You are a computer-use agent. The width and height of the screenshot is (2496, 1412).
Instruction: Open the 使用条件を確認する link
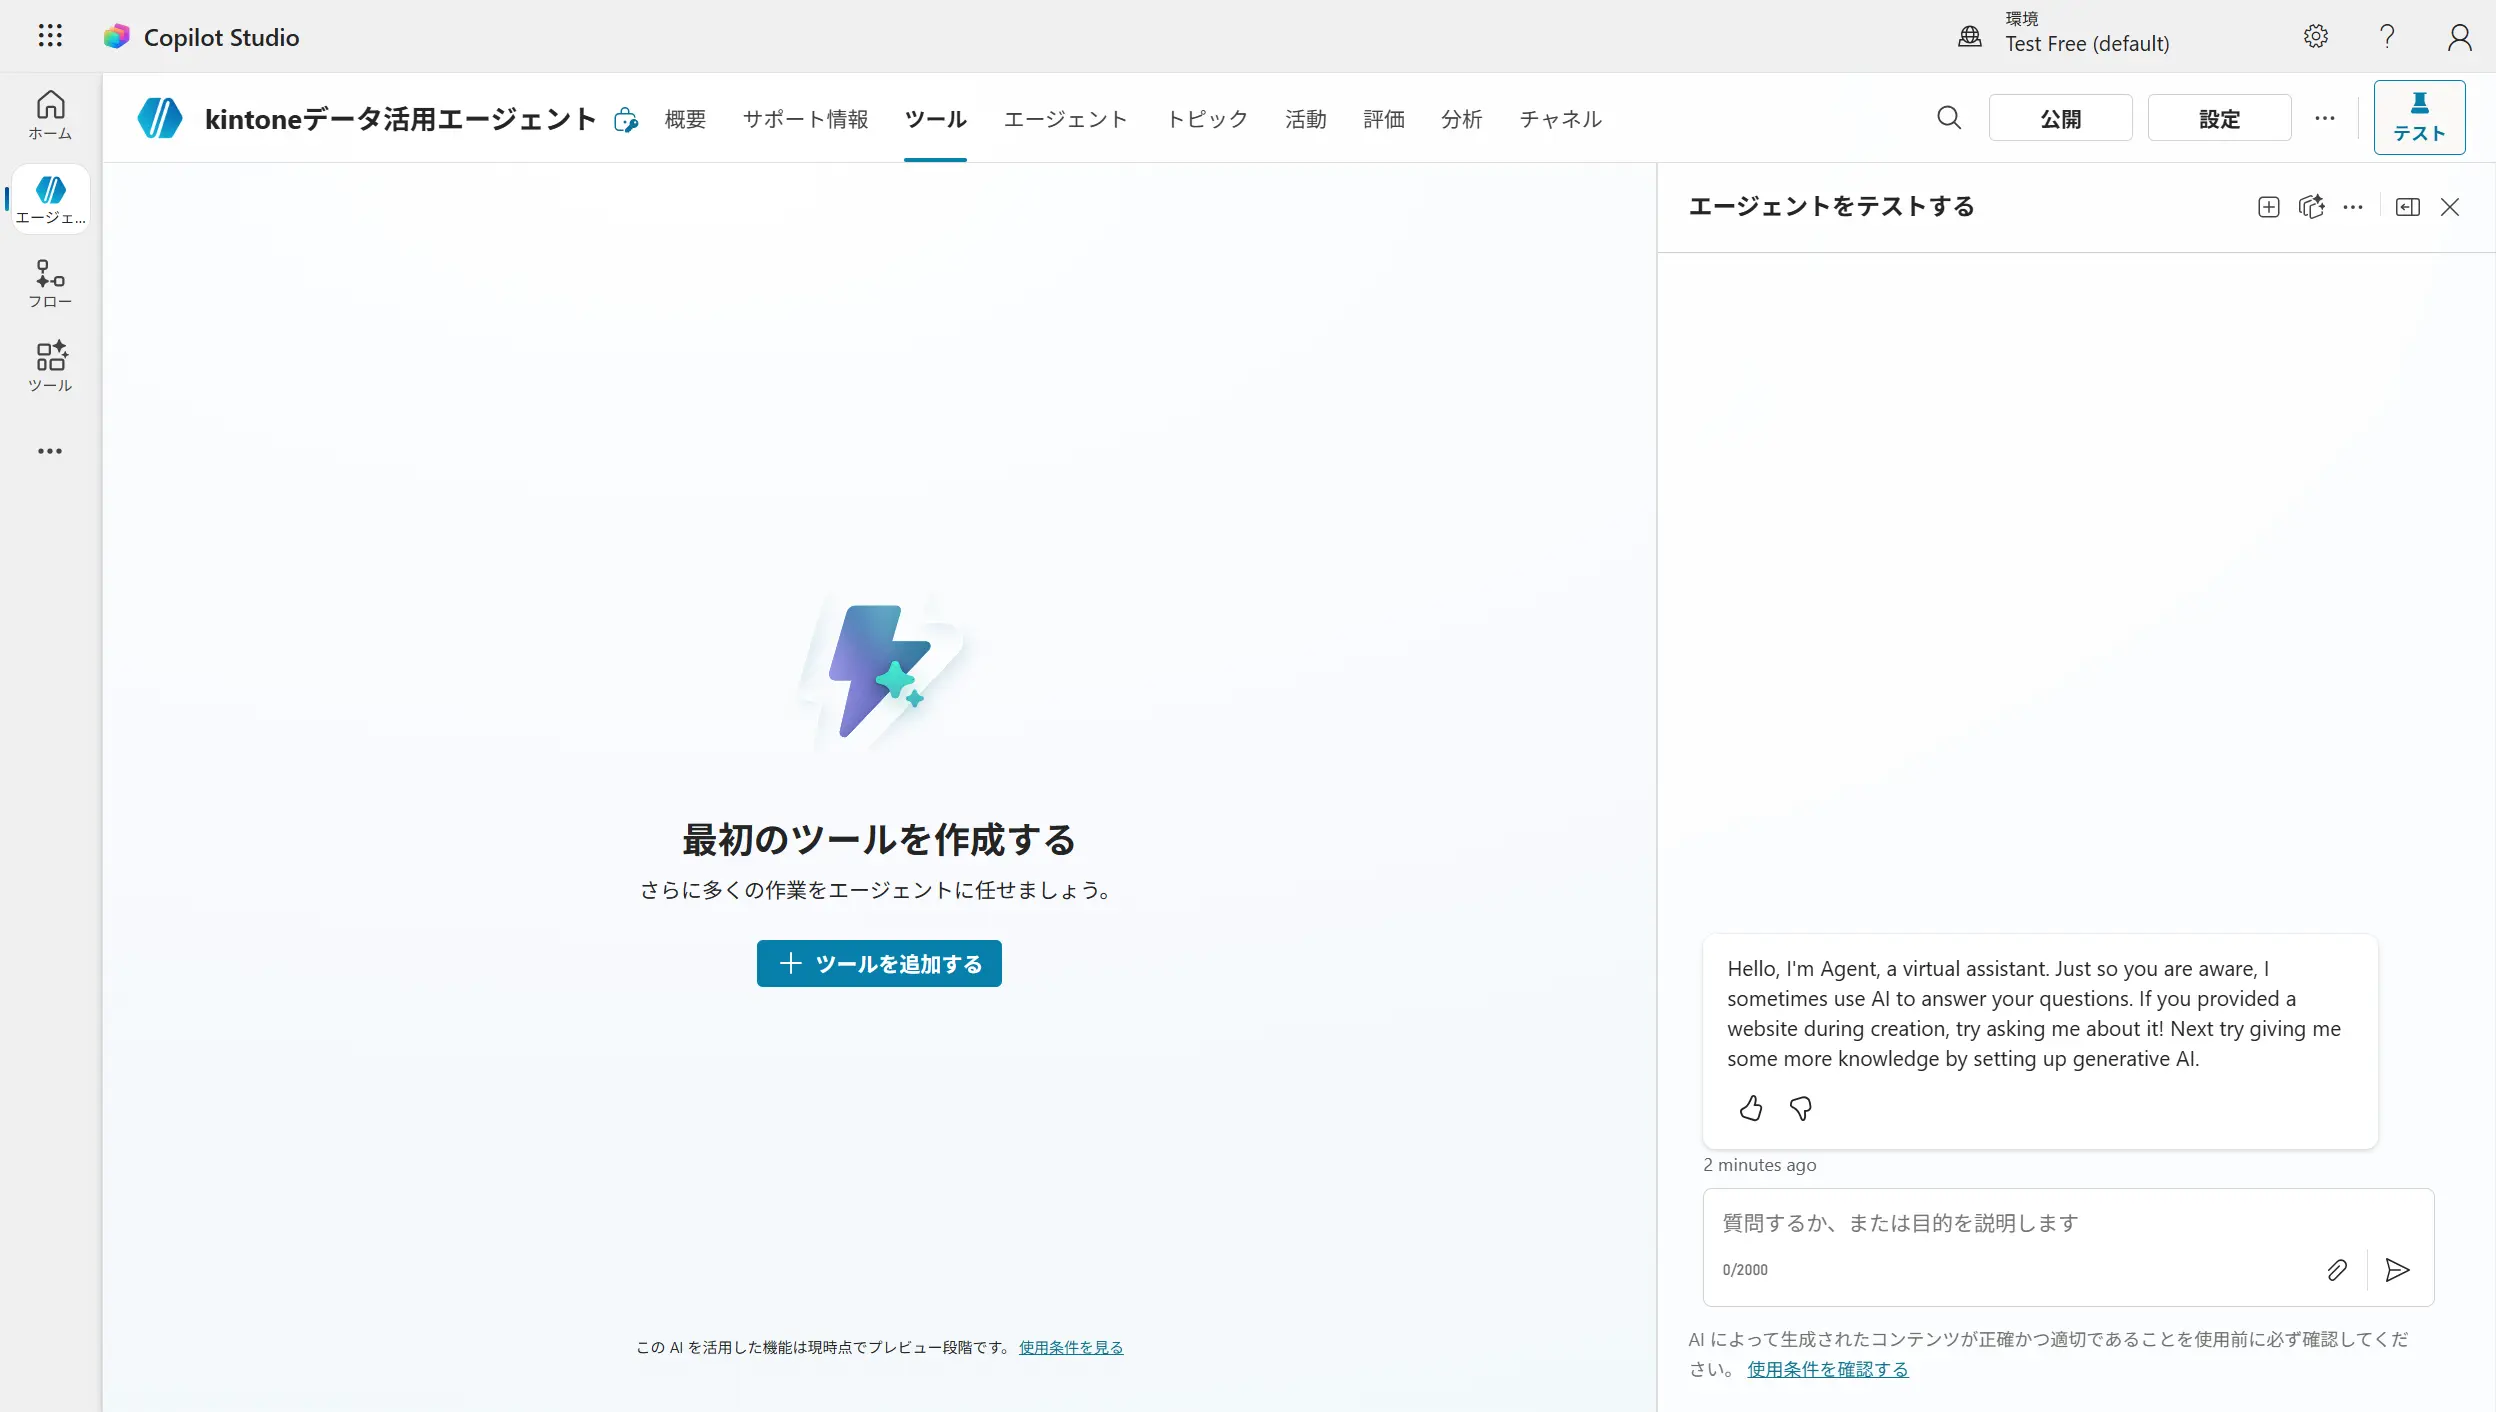coord(1827,1369)
